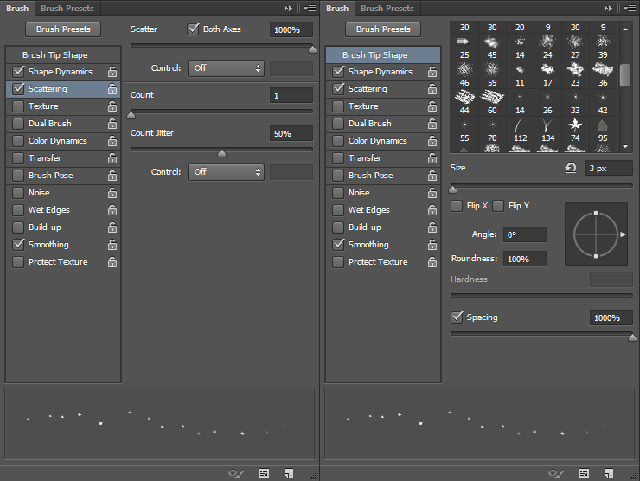The width and height of the screenshot is (640, 481).
Task: Switch to Brush Presets tab in Scattering panel
Action: pos(65,8)
